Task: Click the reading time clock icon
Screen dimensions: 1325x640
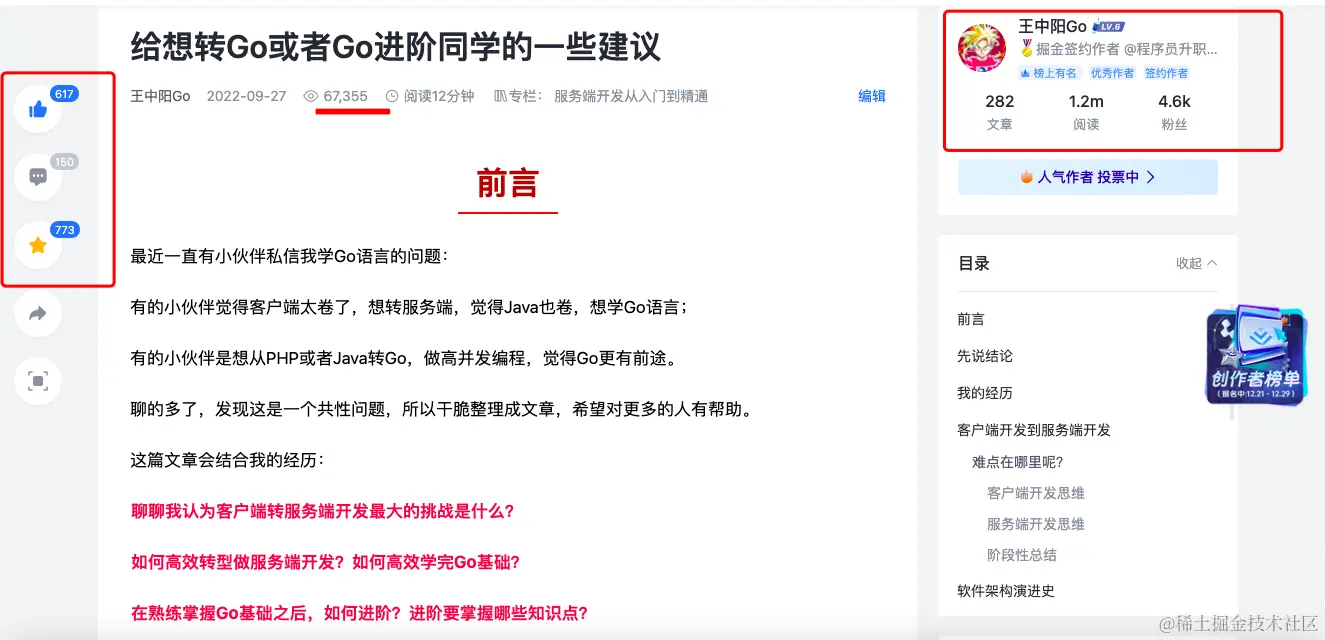Action: pos(392,96)
